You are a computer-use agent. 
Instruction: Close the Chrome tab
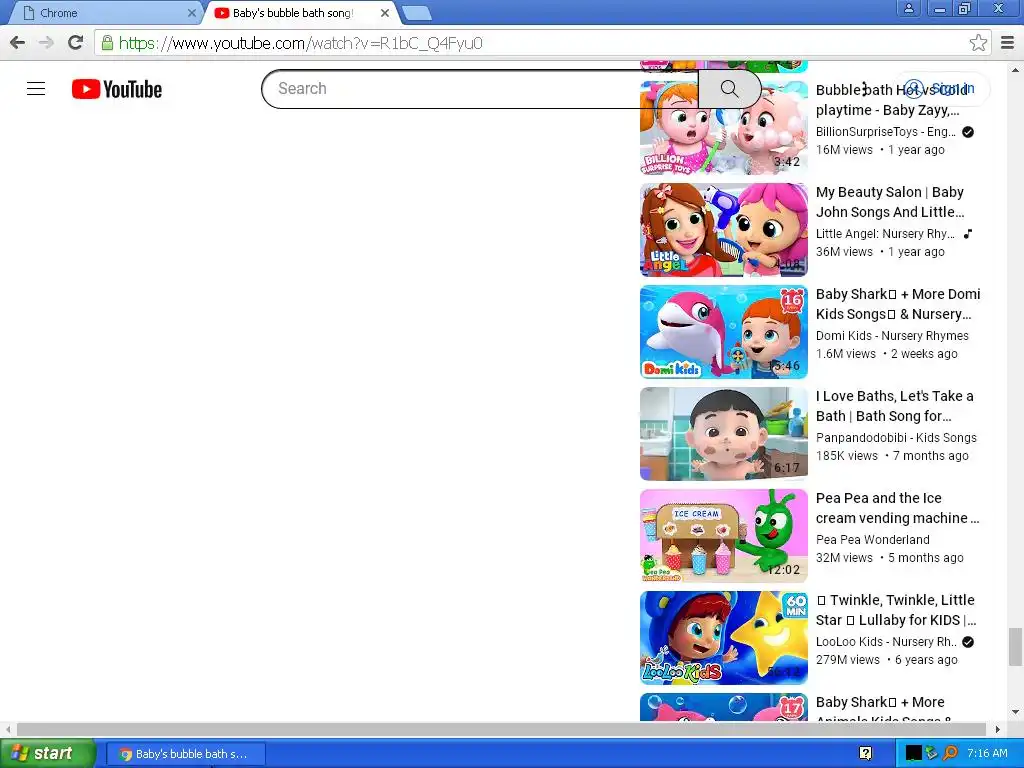[191, 13]
